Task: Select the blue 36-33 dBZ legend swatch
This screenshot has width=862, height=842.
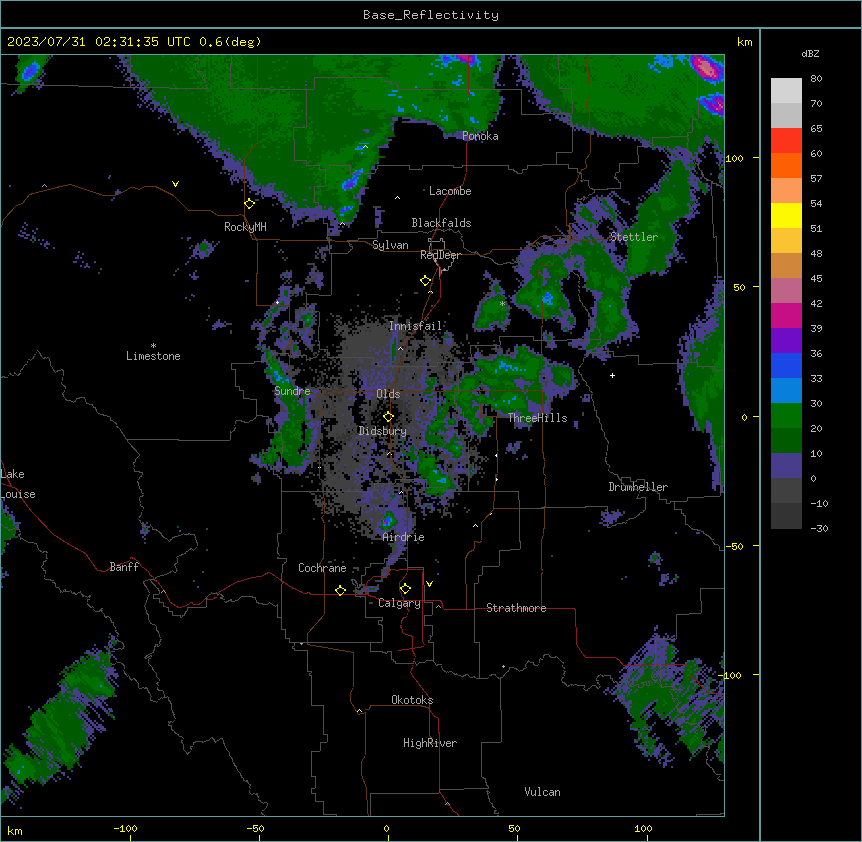Action: 786,365
